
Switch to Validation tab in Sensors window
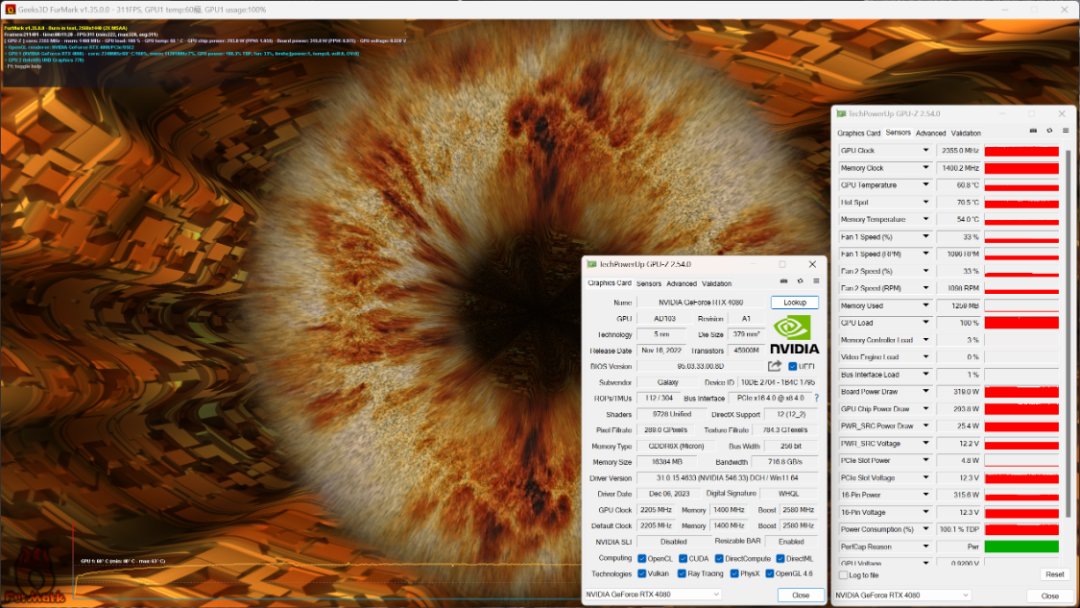(965, 133)
